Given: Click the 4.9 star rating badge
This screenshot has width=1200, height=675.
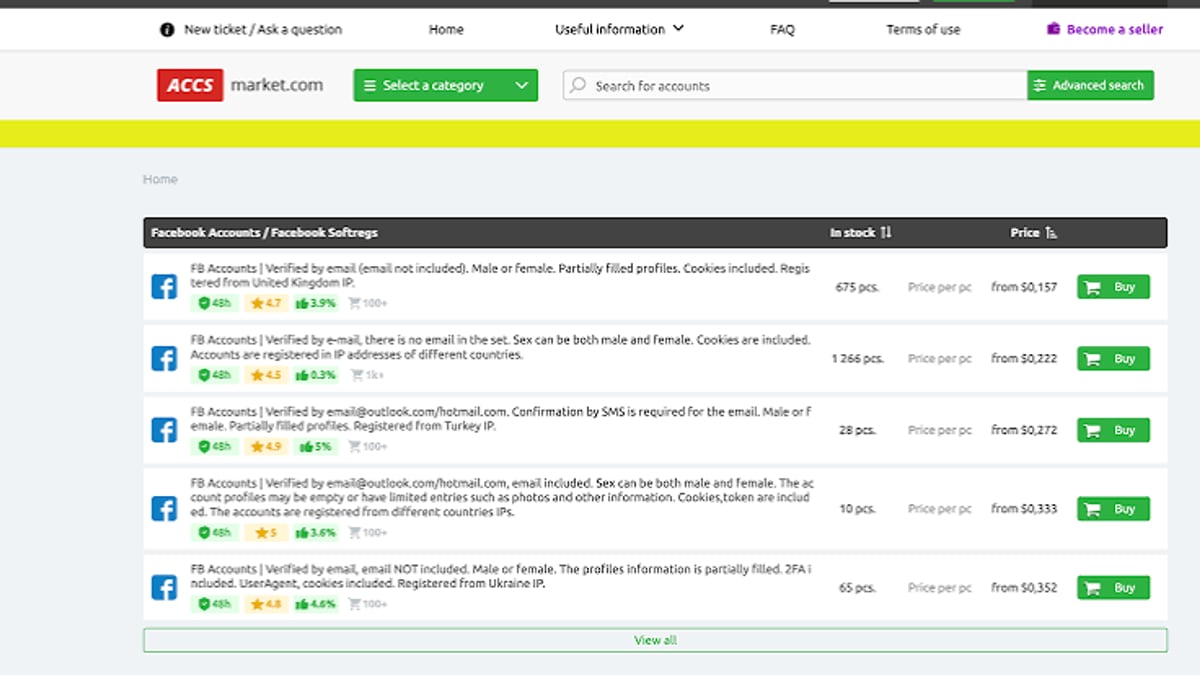Looking at the screenshot, I should 266,447.
